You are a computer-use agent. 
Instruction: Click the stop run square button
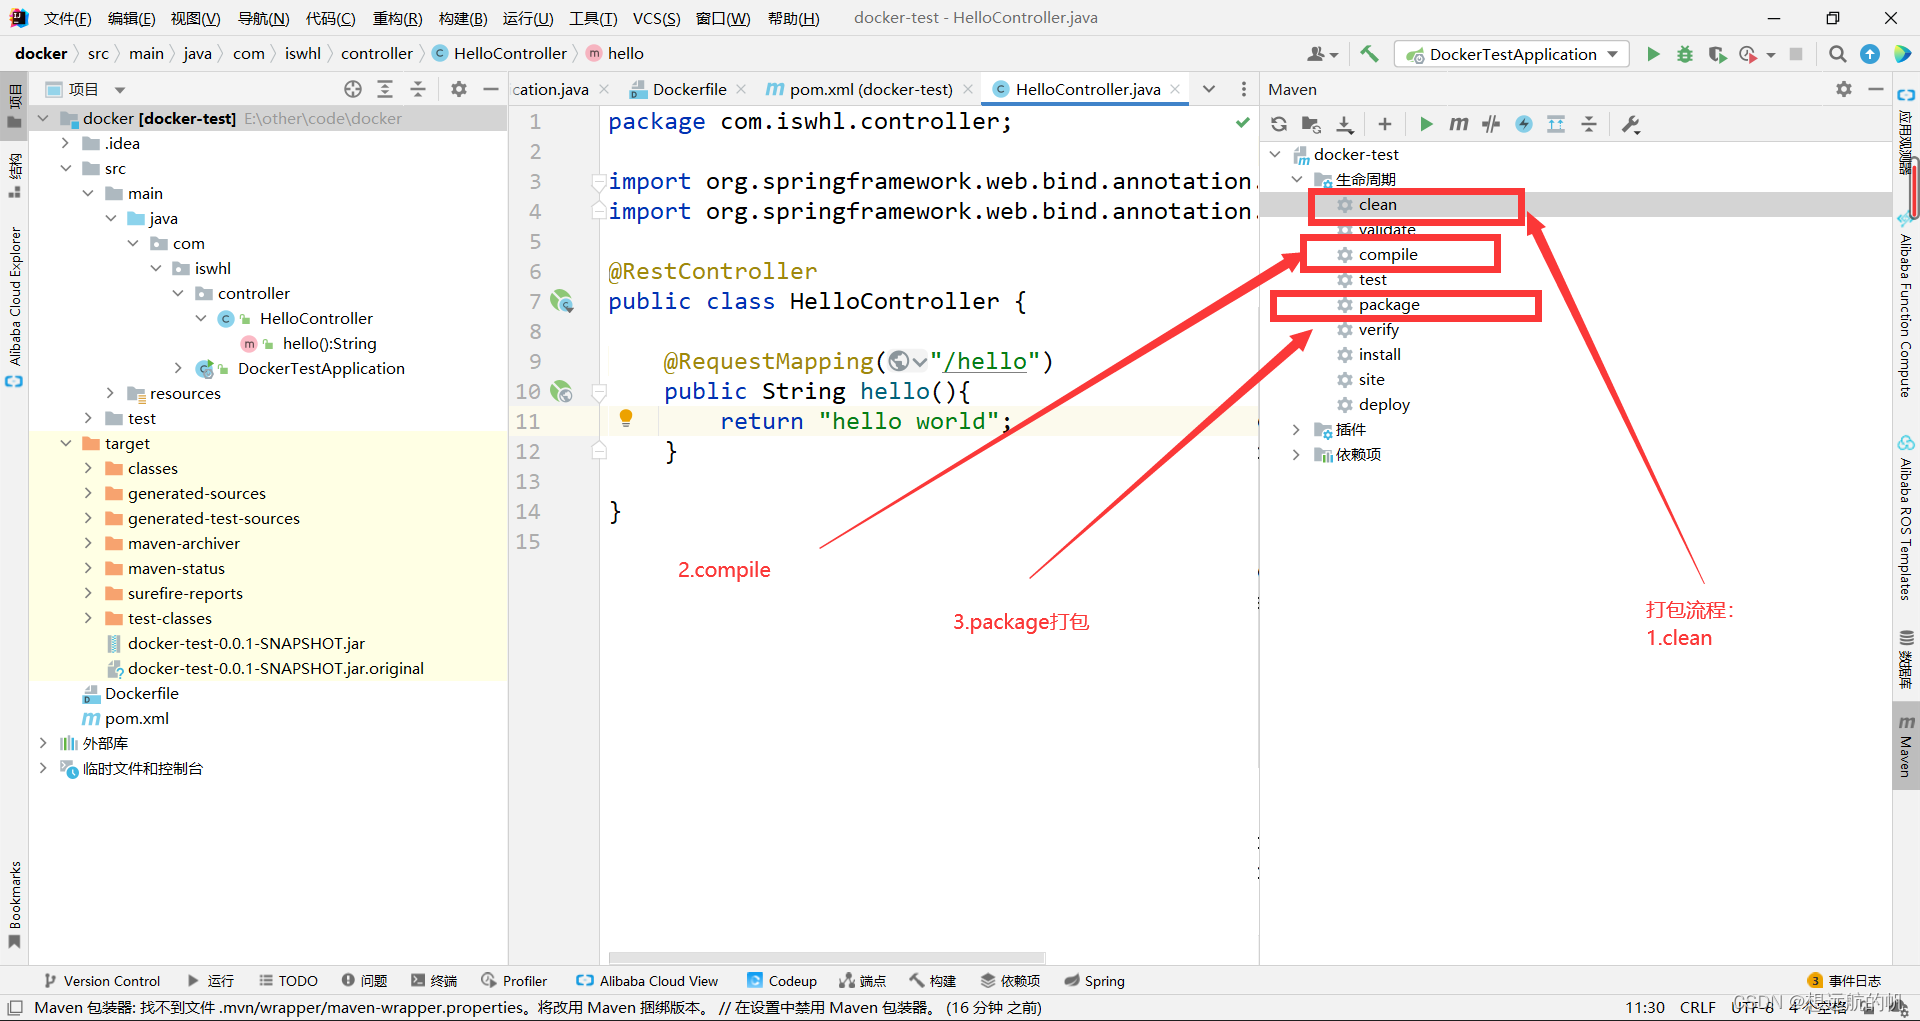1796,54
